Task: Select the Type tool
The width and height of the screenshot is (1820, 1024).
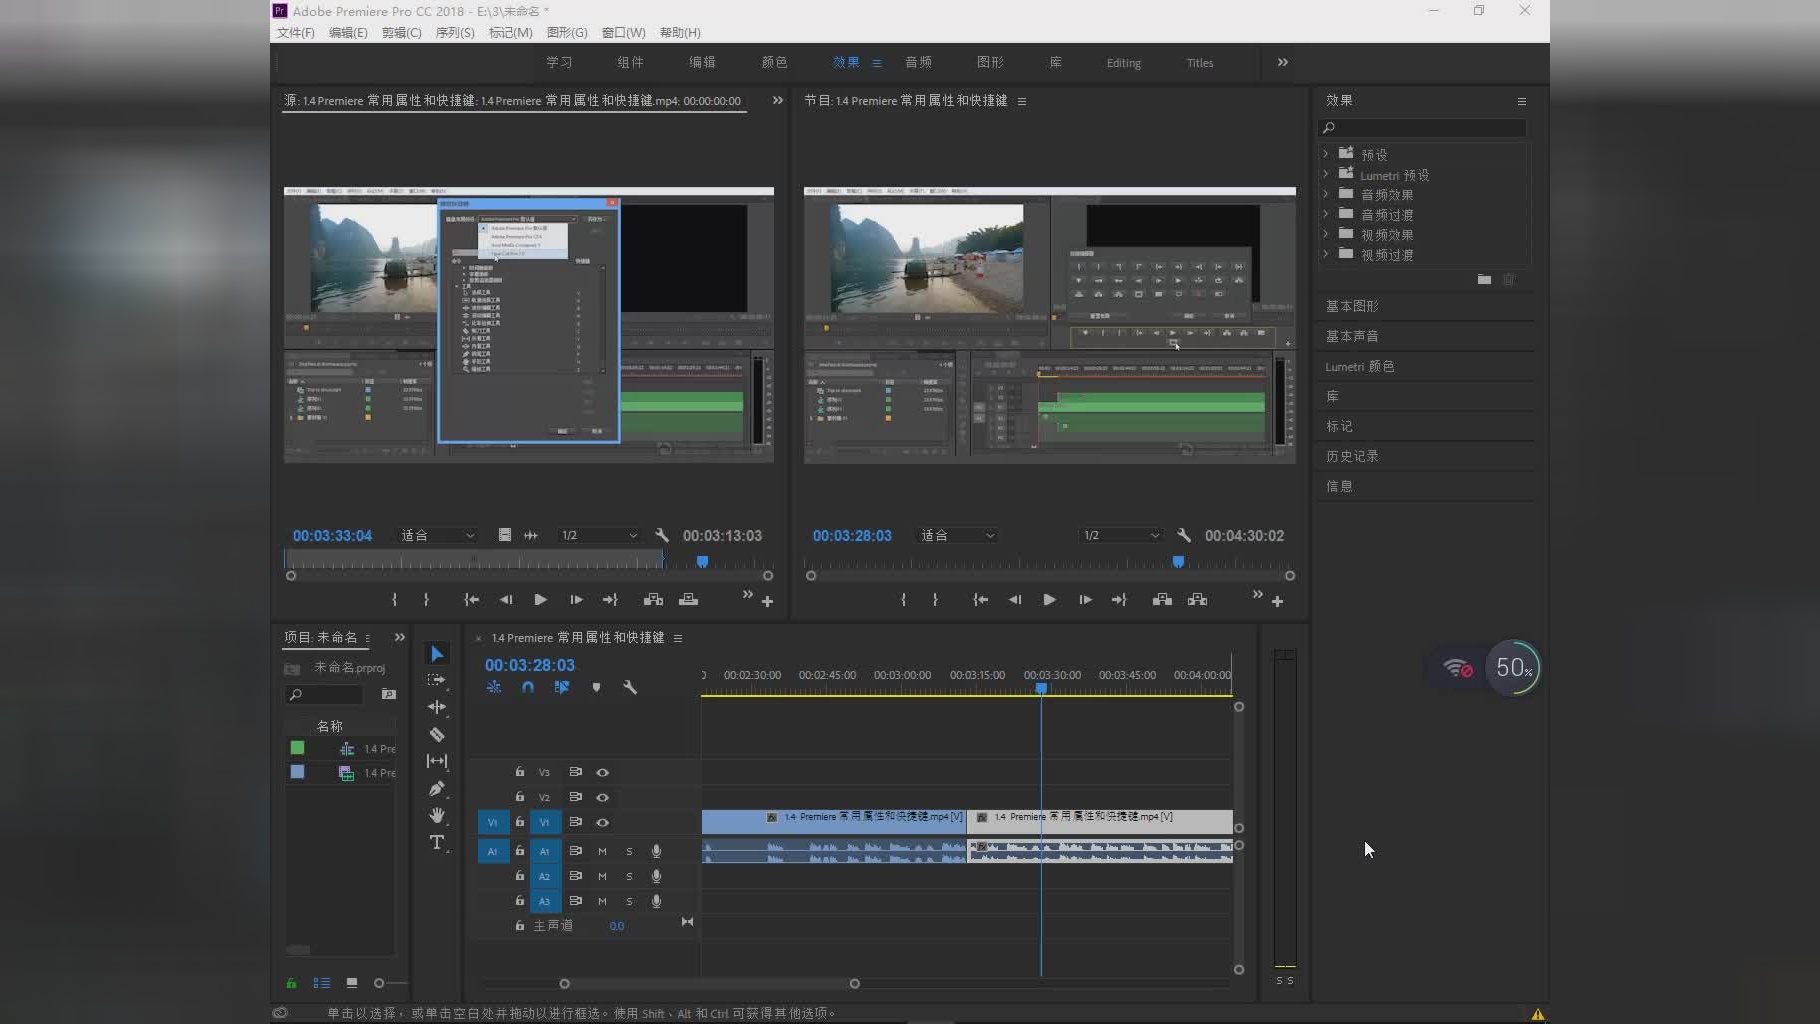Action: 437,842
